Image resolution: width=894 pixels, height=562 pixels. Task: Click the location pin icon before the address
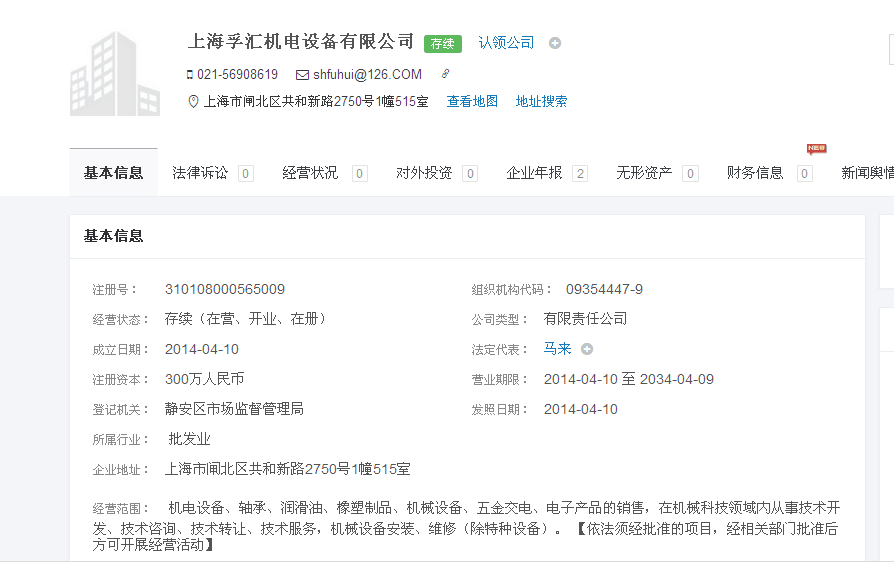tap(193, 101)
